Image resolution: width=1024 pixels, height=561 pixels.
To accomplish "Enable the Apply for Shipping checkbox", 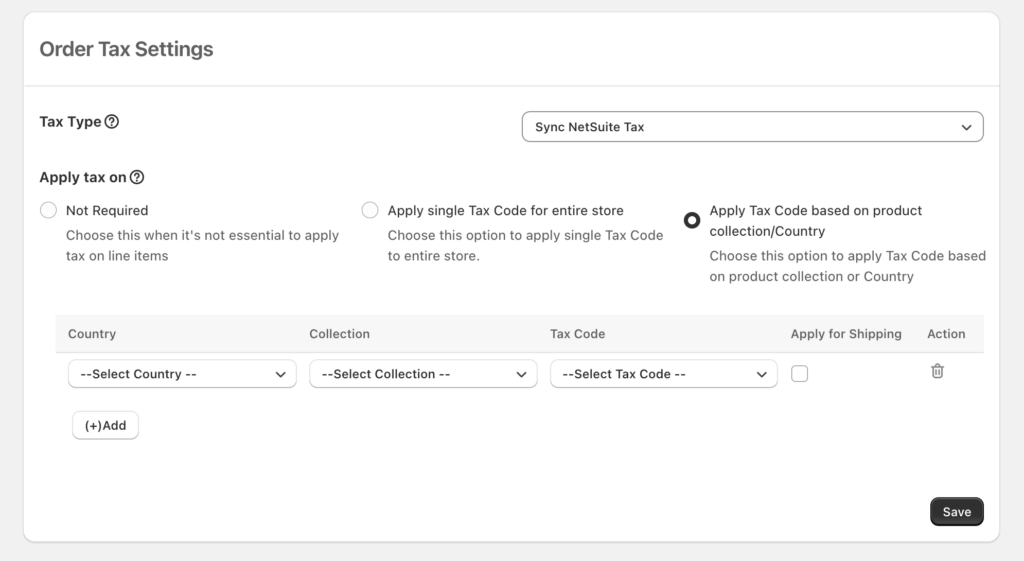I will pos(799,374).
